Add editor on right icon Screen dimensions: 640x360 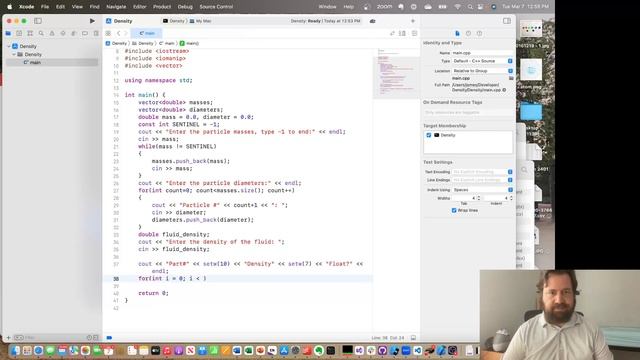[414, 33]
